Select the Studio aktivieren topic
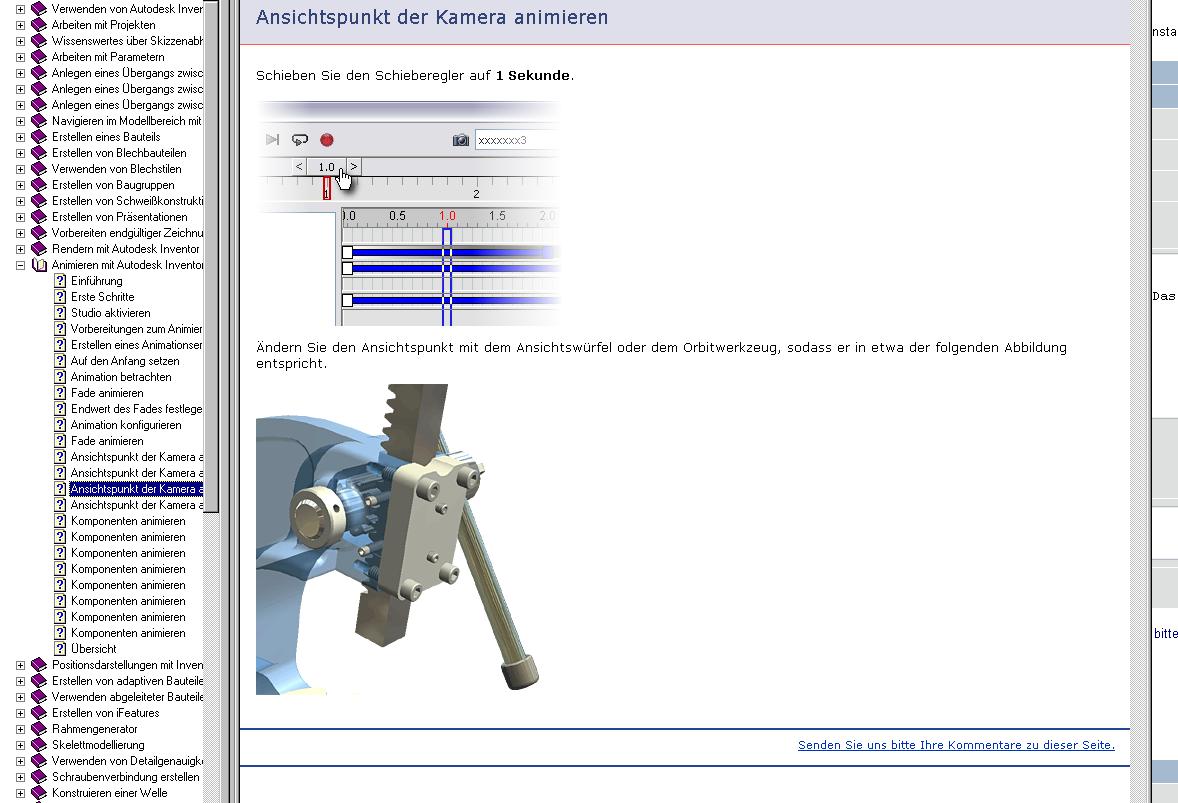 point(110,313)
